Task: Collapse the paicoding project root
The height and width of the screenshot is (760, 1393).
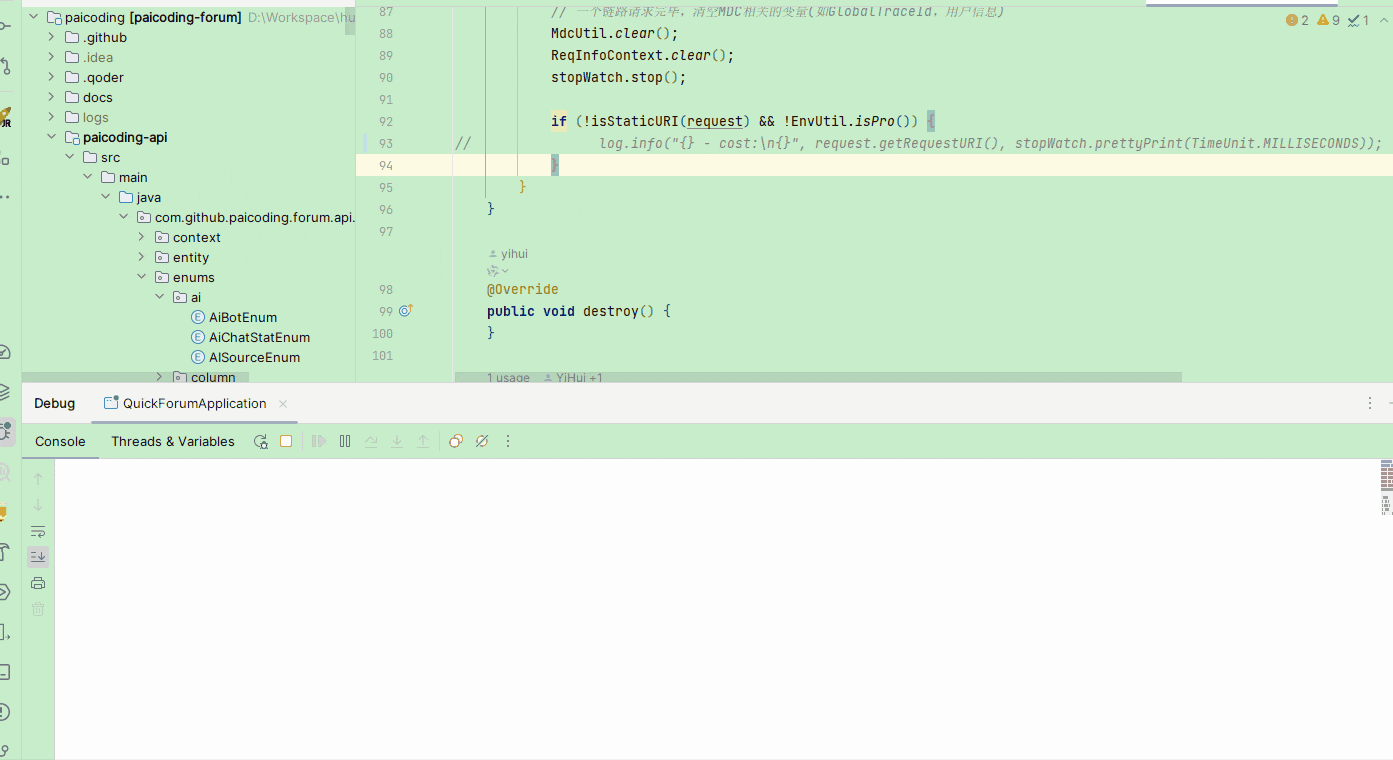Action: click(33, 17)
